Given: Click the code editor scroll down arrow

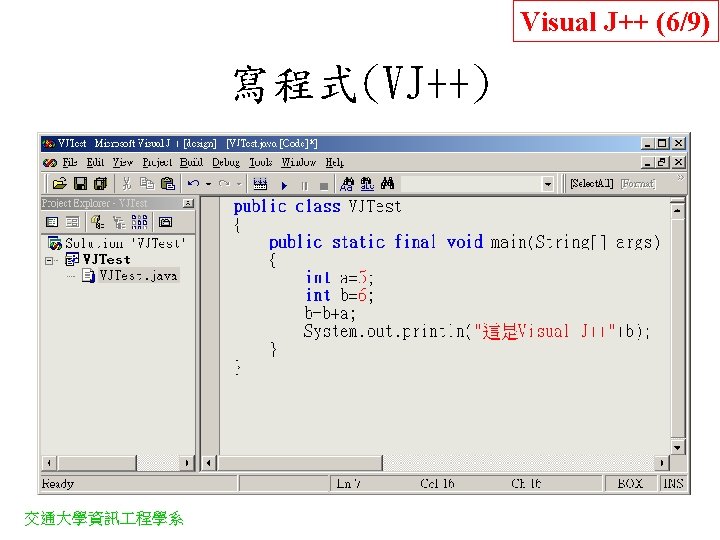Looking at the screenshot, I should click(677, 447).
